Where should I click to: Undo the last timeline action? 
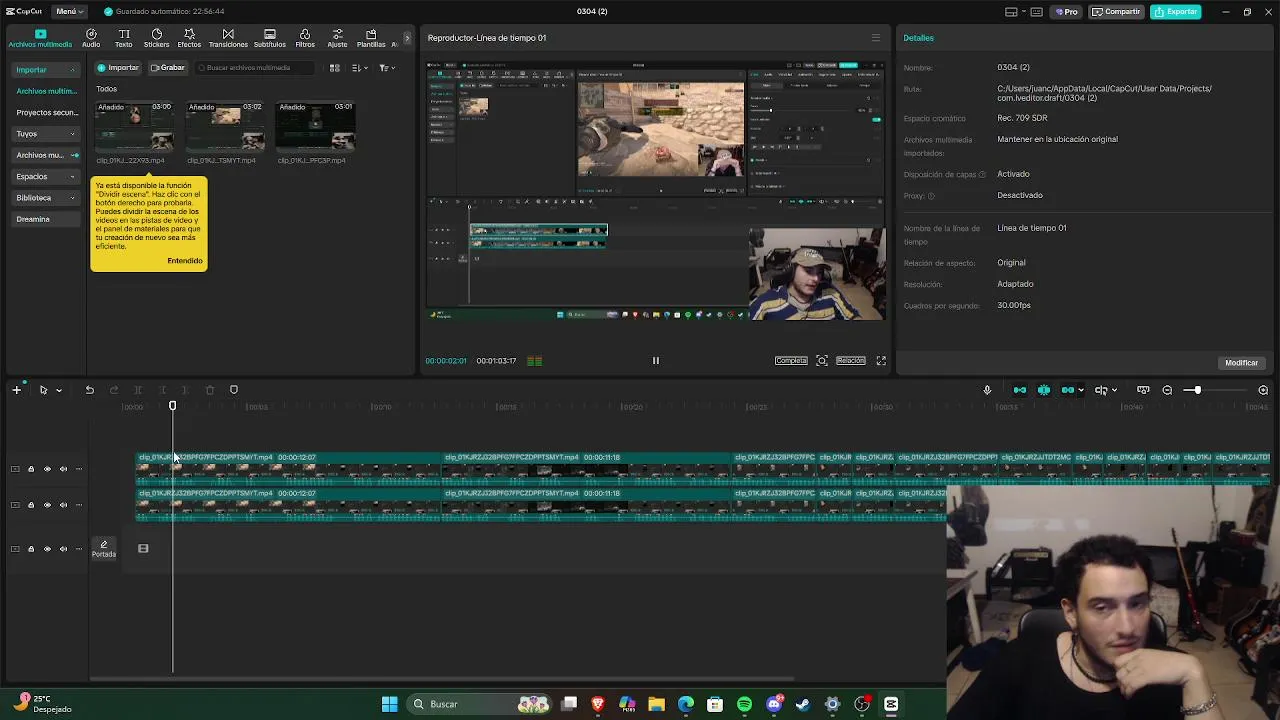tap(89, 390)
